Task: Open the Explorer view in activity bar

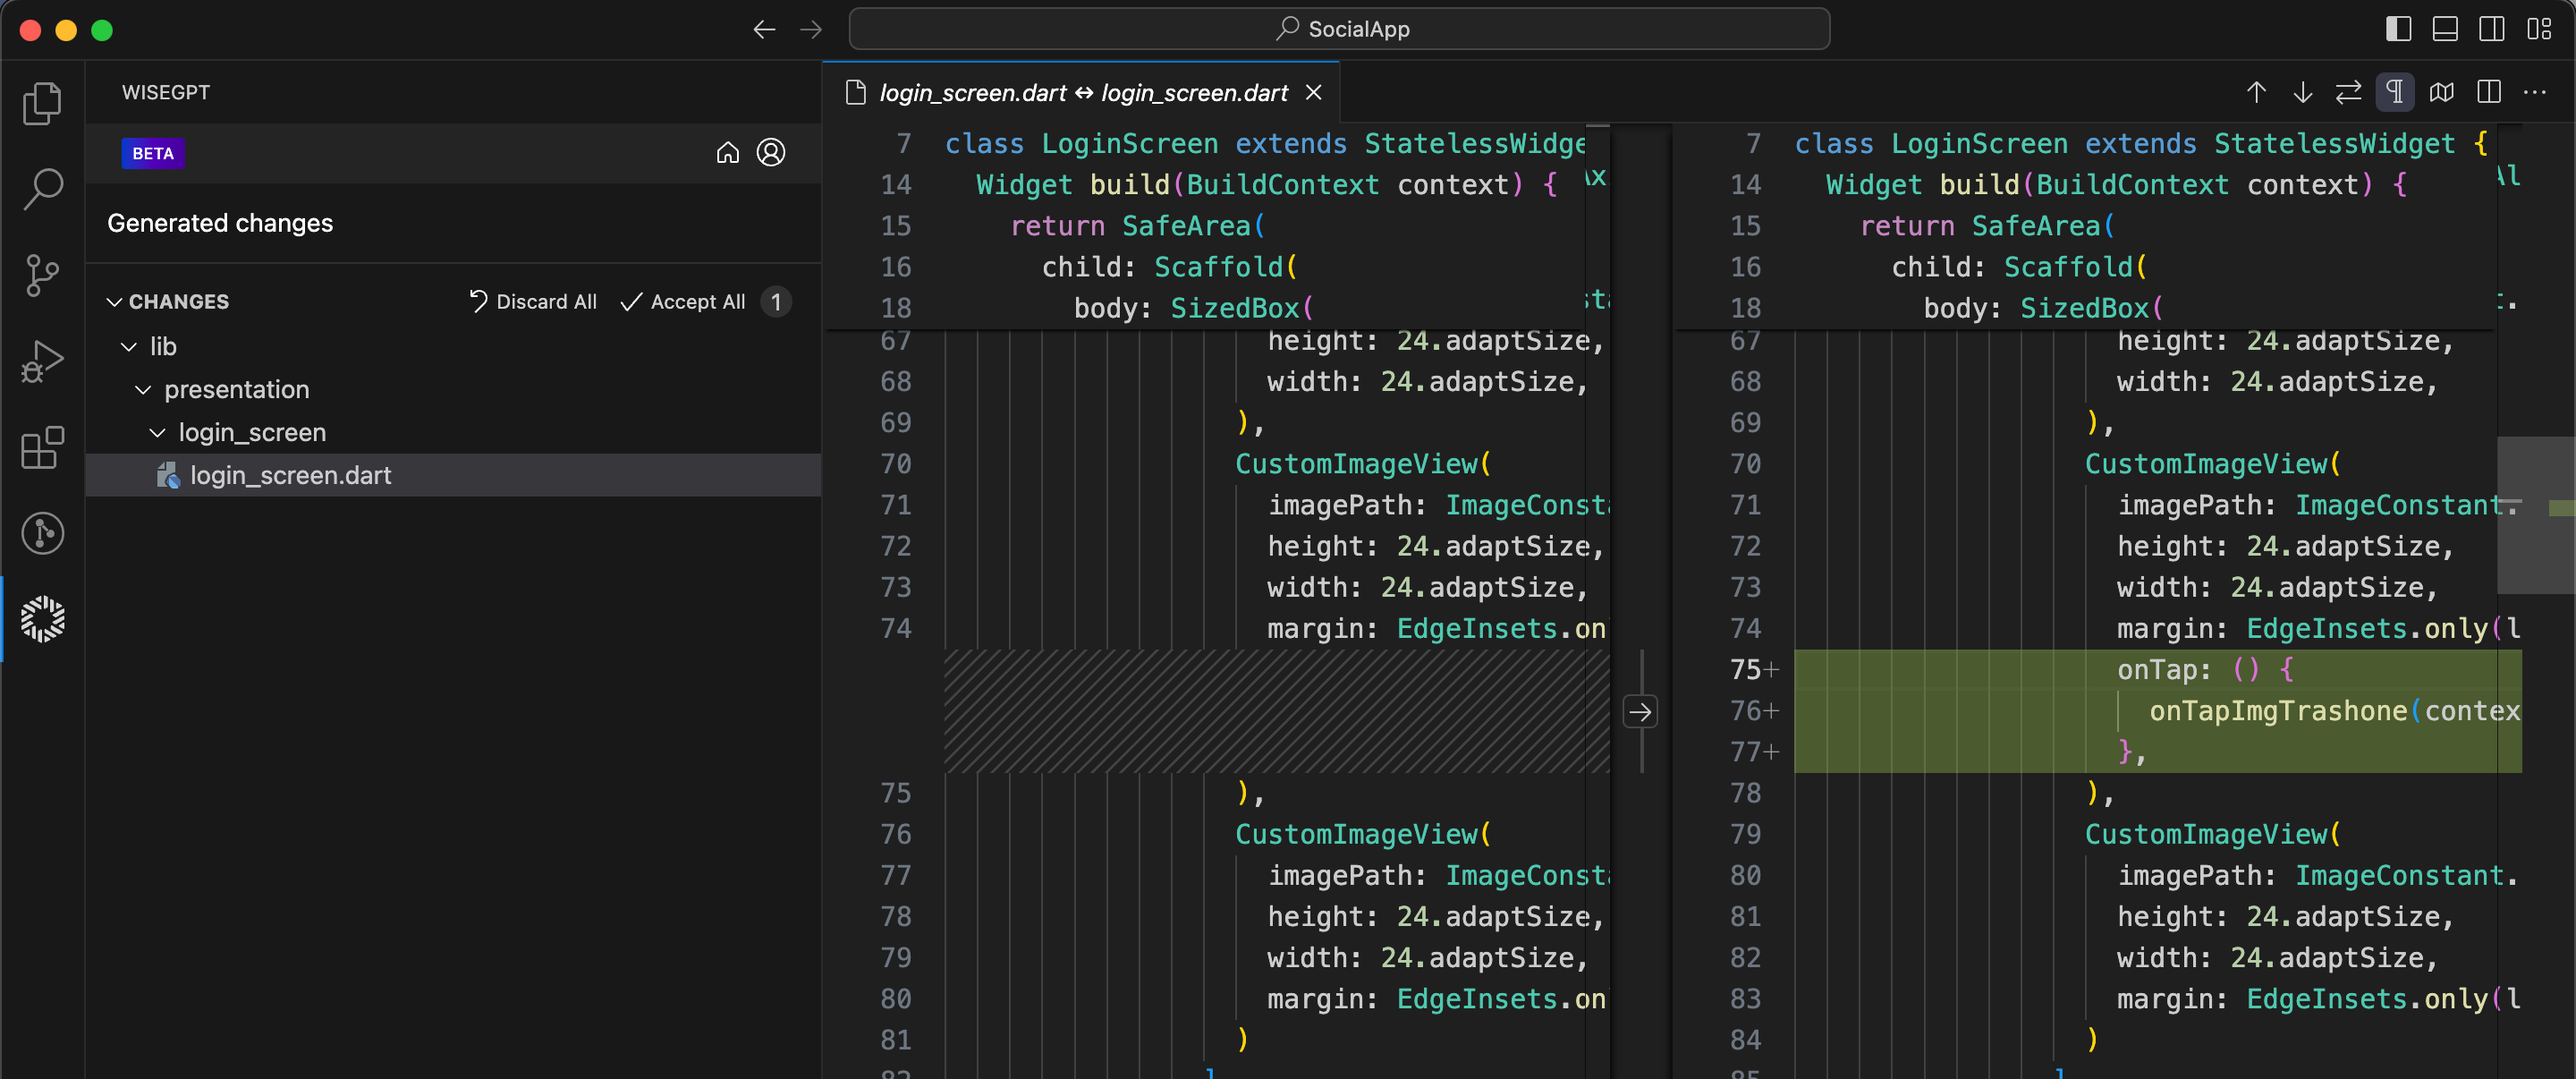Action: click(42, 103)
